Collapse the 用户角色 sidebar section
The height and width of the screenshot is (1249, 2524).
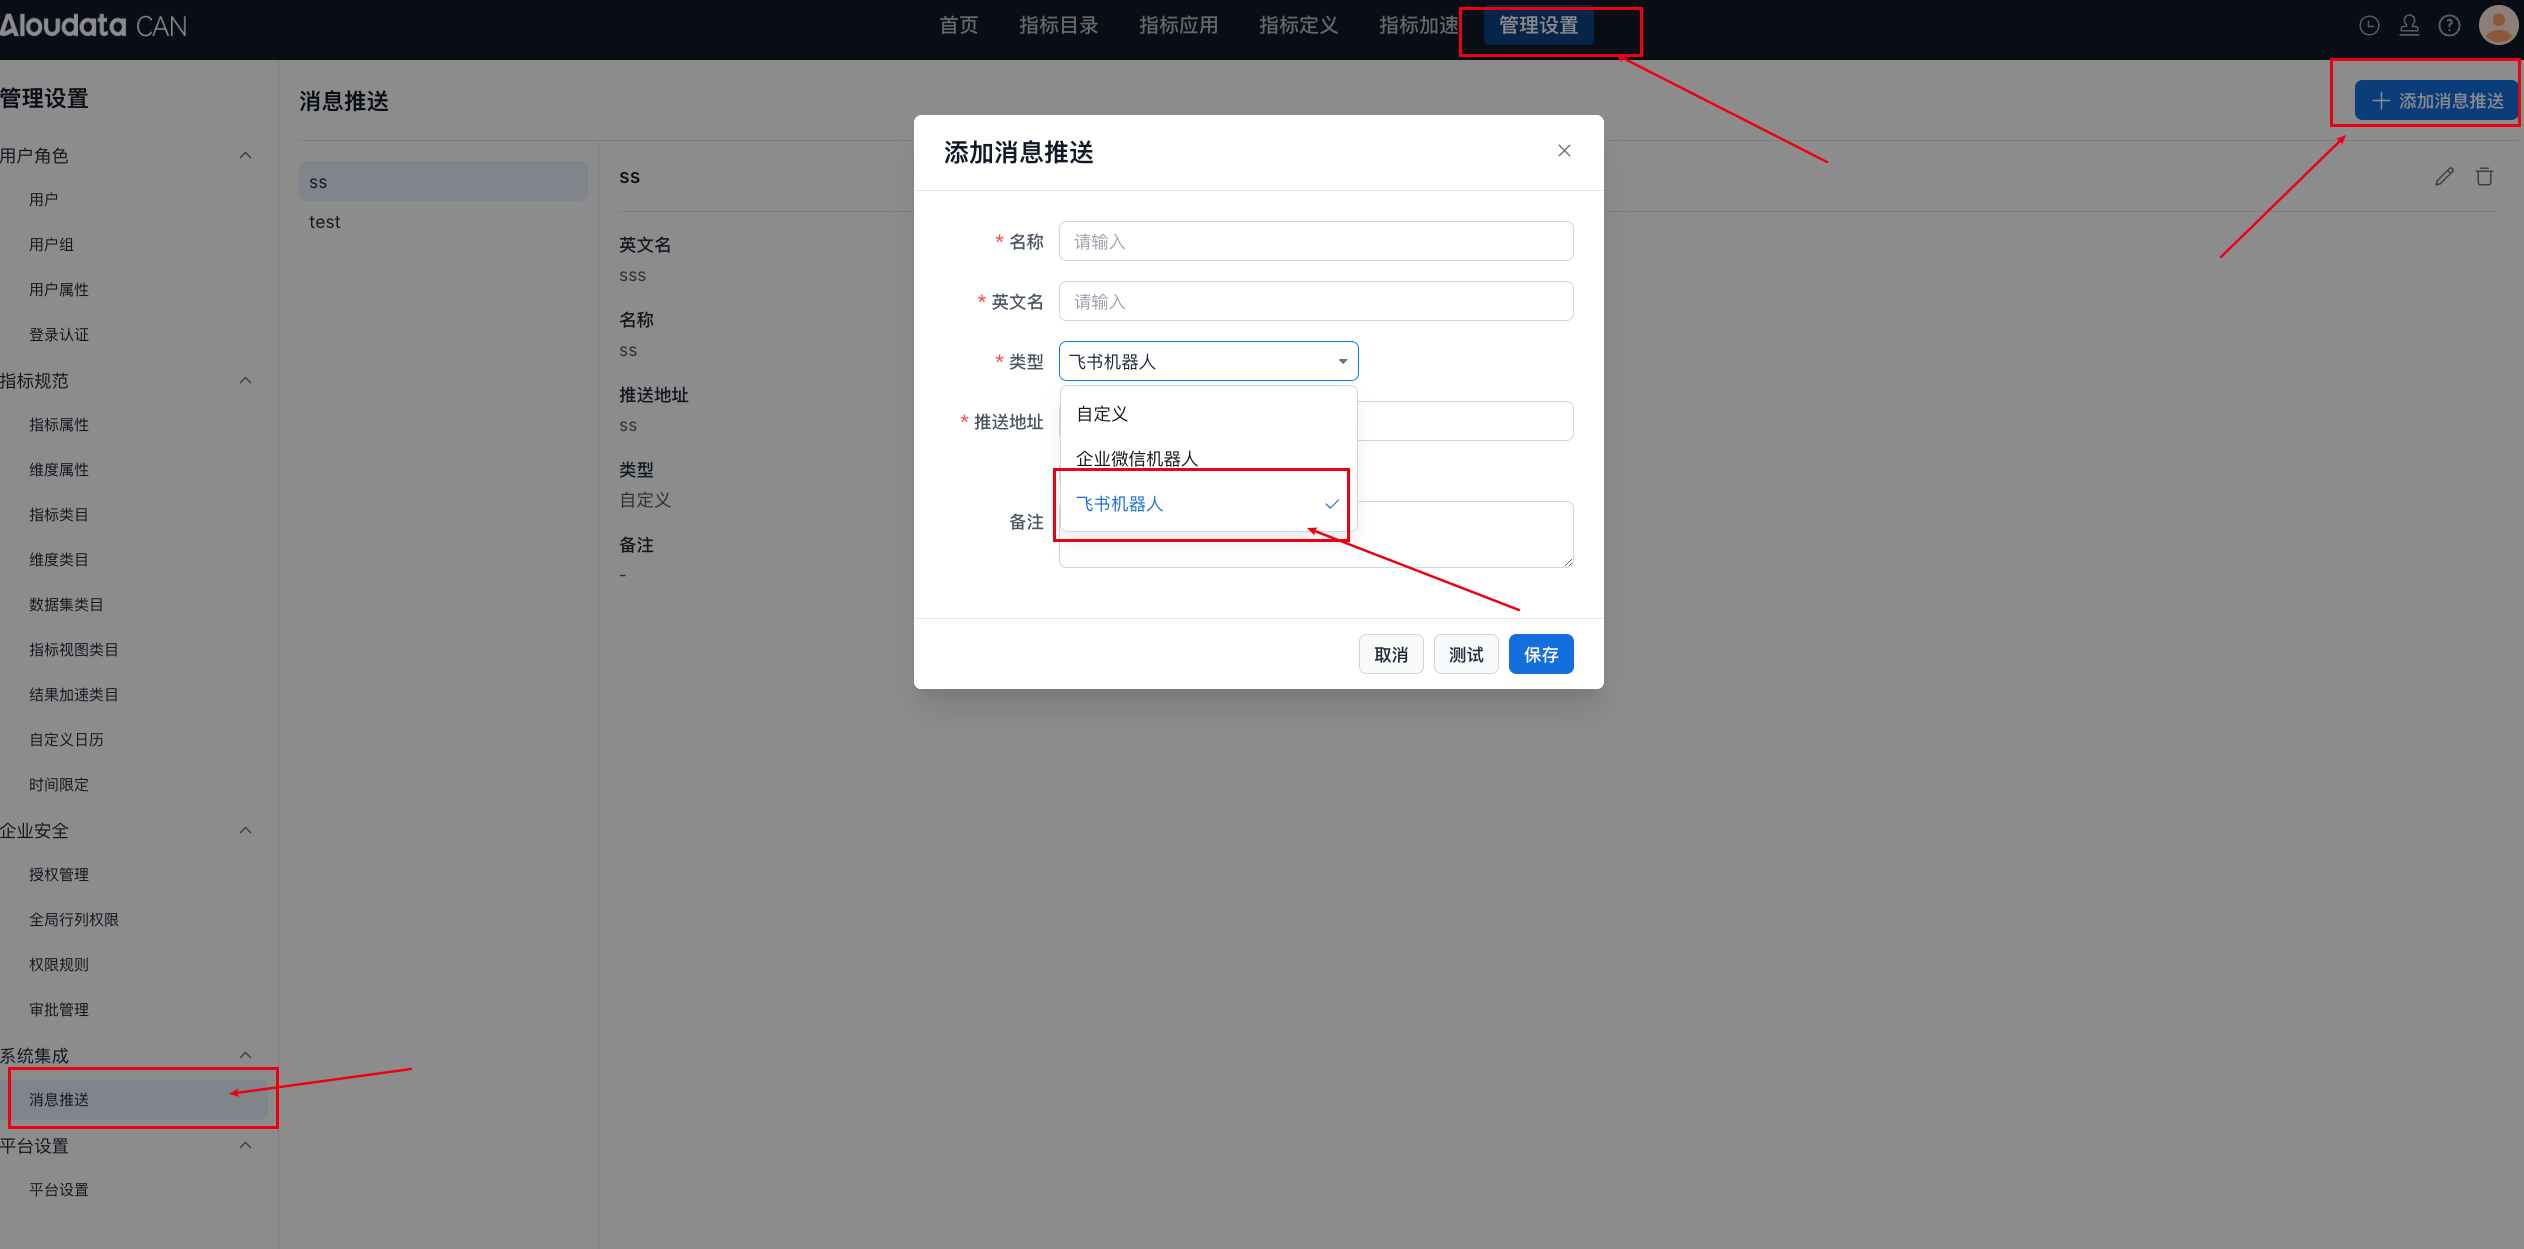tap(245, 155)
